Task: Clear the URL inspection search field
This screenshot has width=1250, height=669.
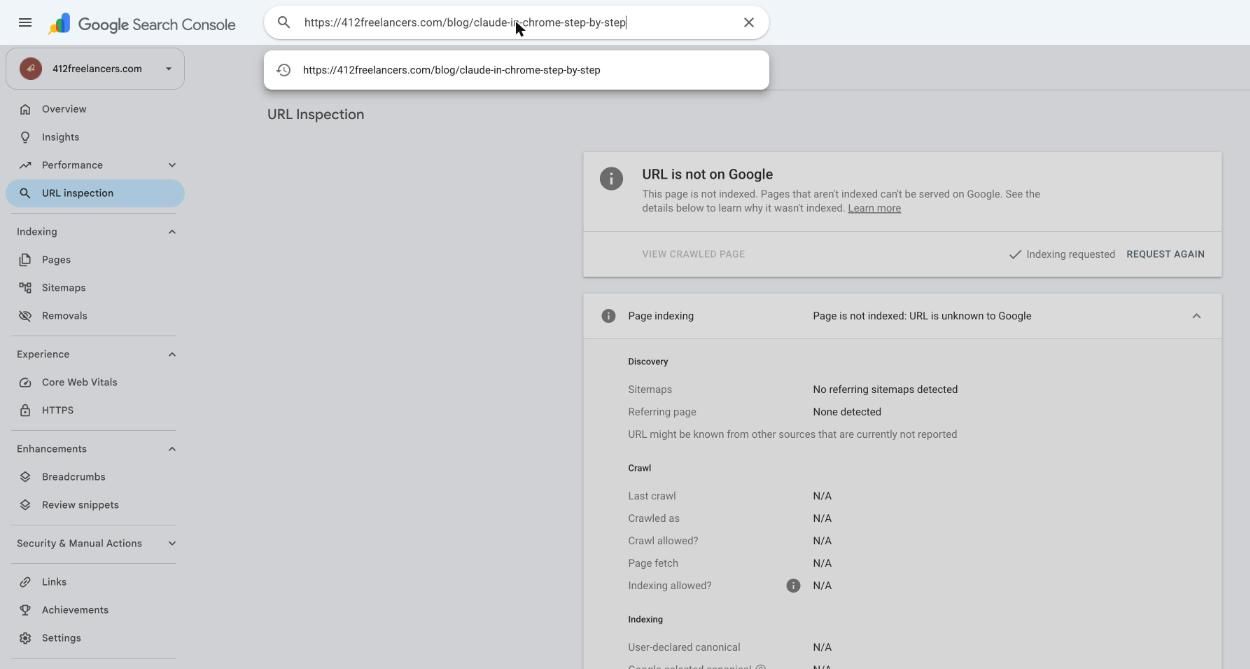Action: click(x=748, y=22)
